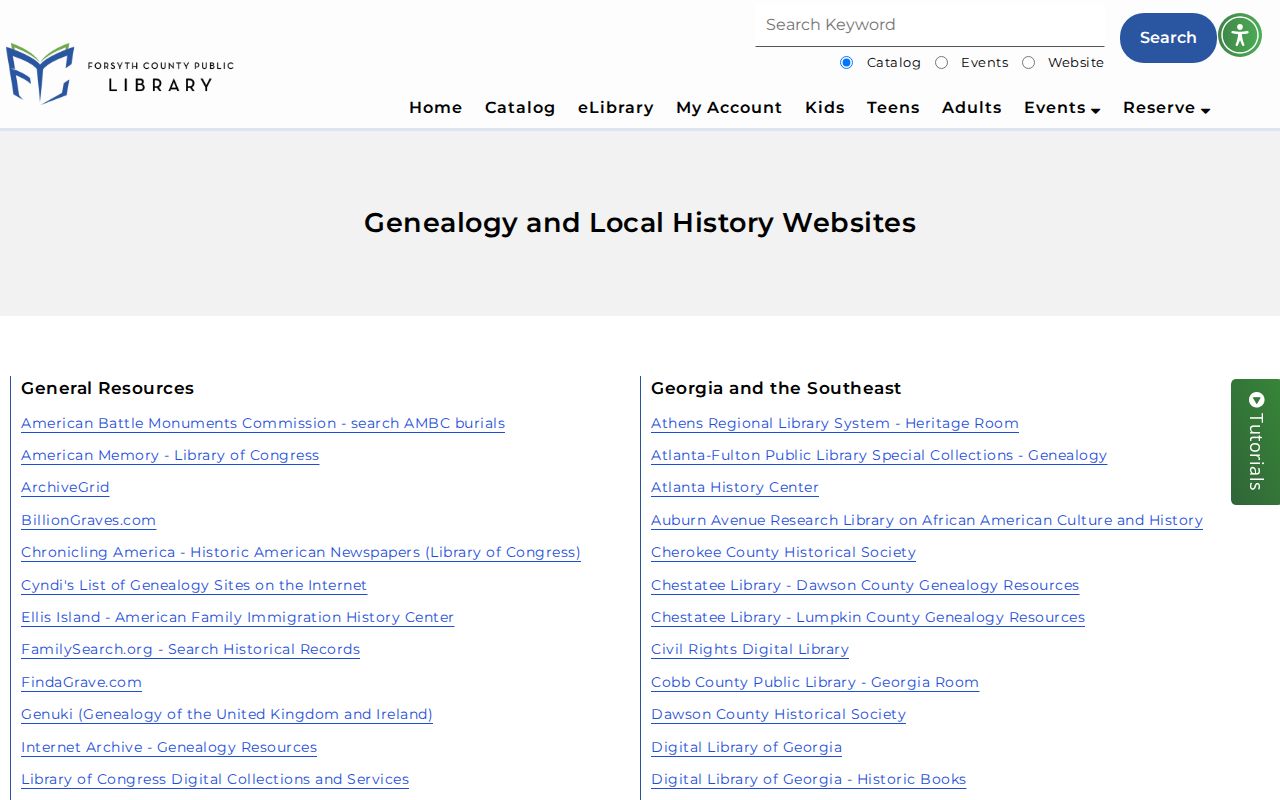Open the Genuki genealogy link

[227, 714]
